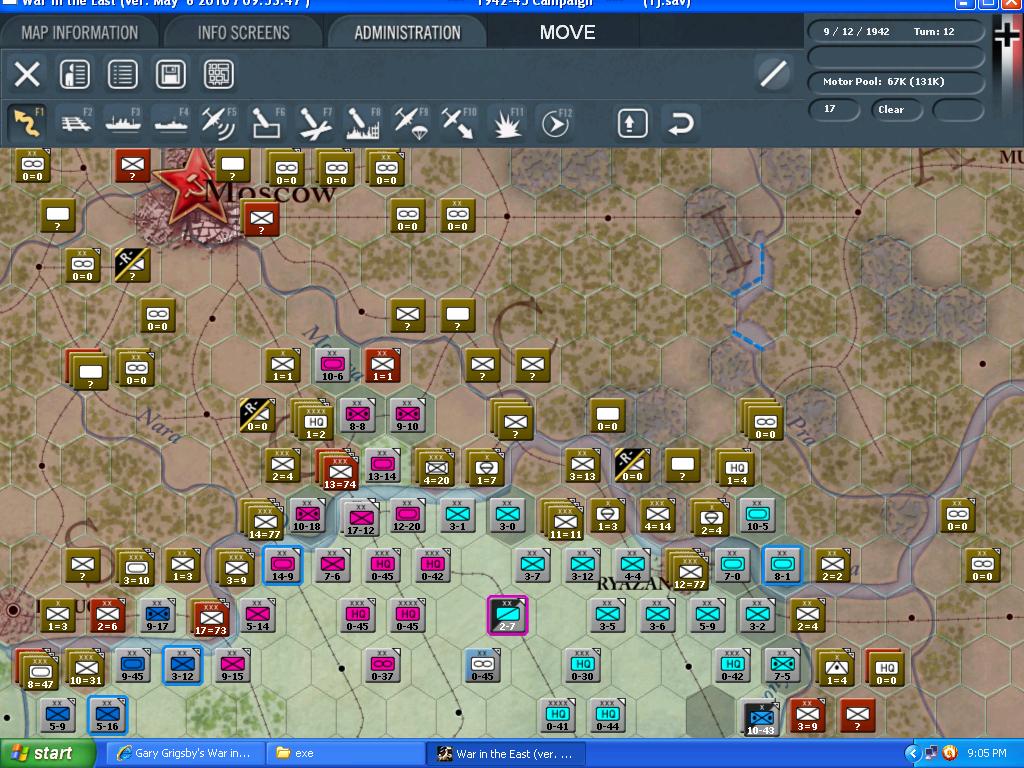Select the cyan 7-5 unit counter
Viewport: 1024px width, 768px height.
[782, 665]
